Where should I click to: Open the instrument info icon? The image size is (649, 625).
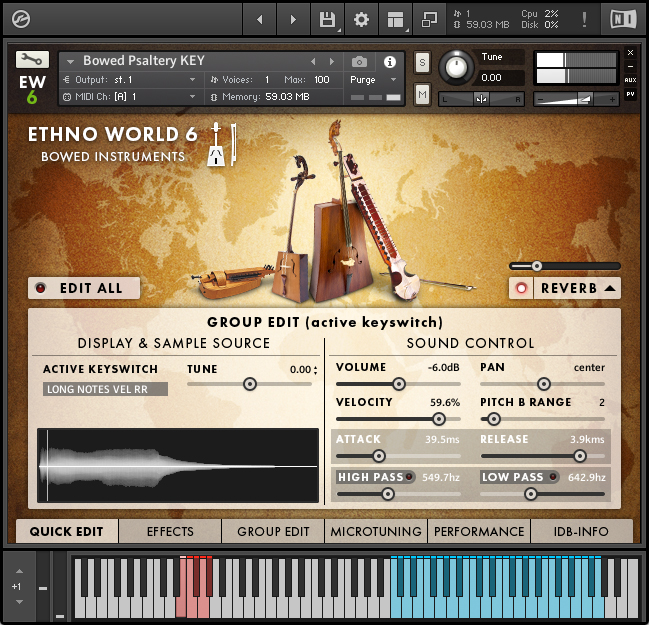click(x=389, y=62)
